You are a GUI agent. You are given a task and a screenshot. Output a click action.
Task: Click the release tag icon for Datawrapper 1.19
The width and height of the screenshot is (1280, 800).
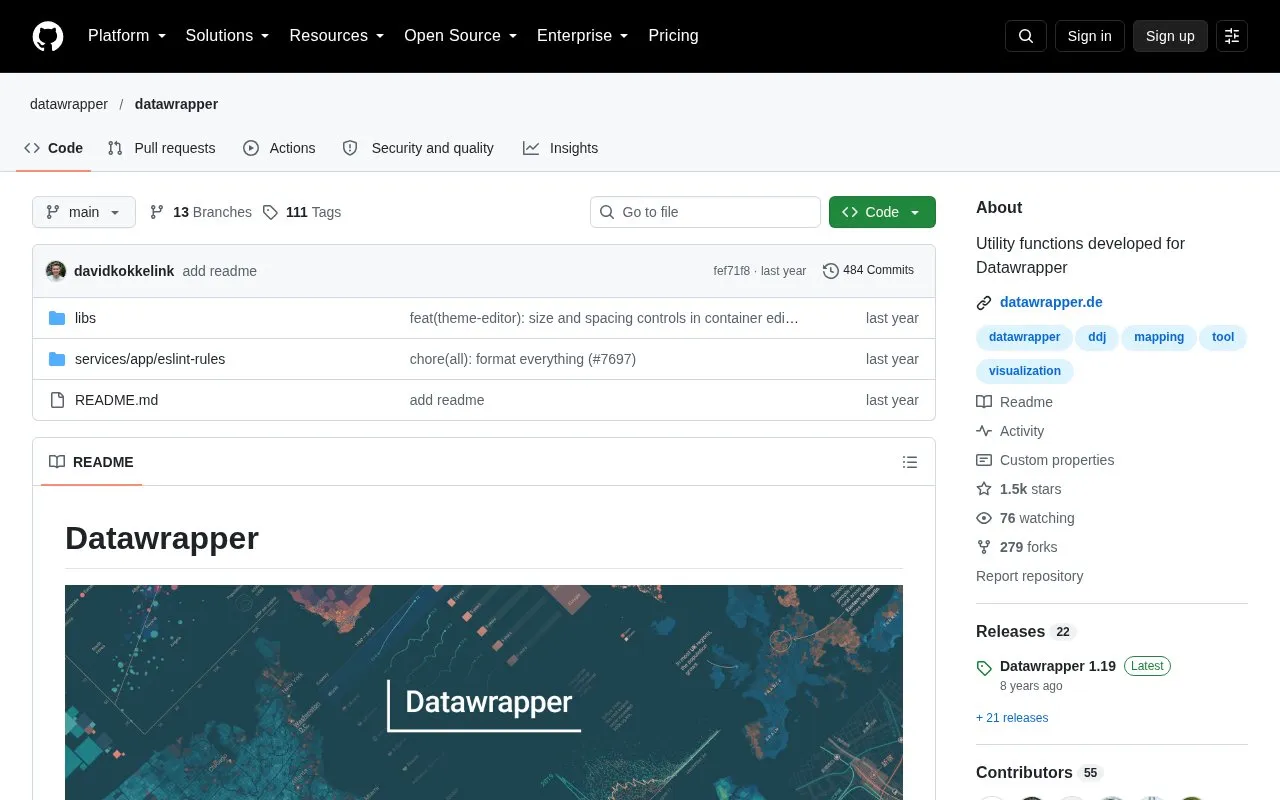(984, 667)
